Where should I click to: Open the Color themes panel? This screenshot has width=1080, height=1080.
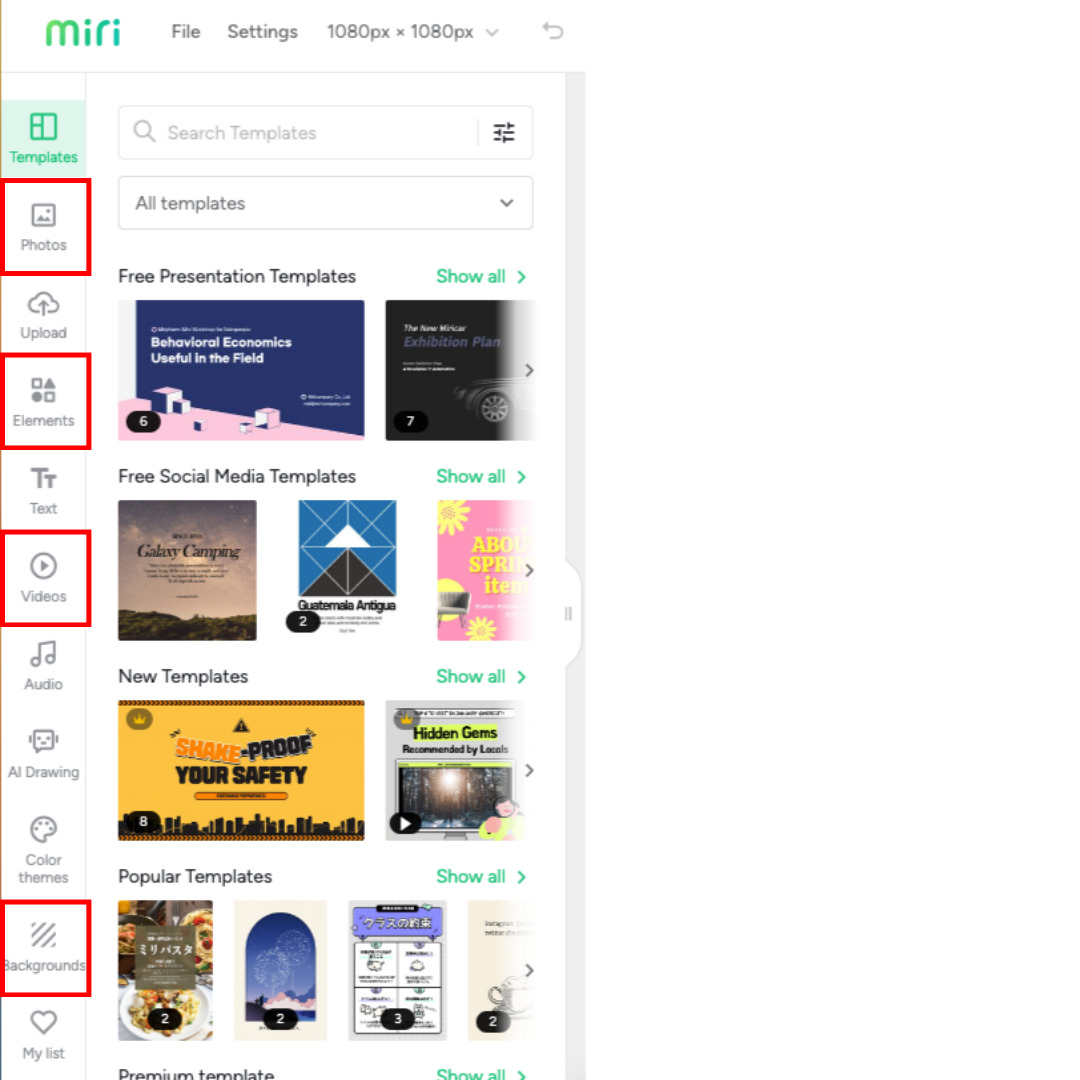coord(43,845)
